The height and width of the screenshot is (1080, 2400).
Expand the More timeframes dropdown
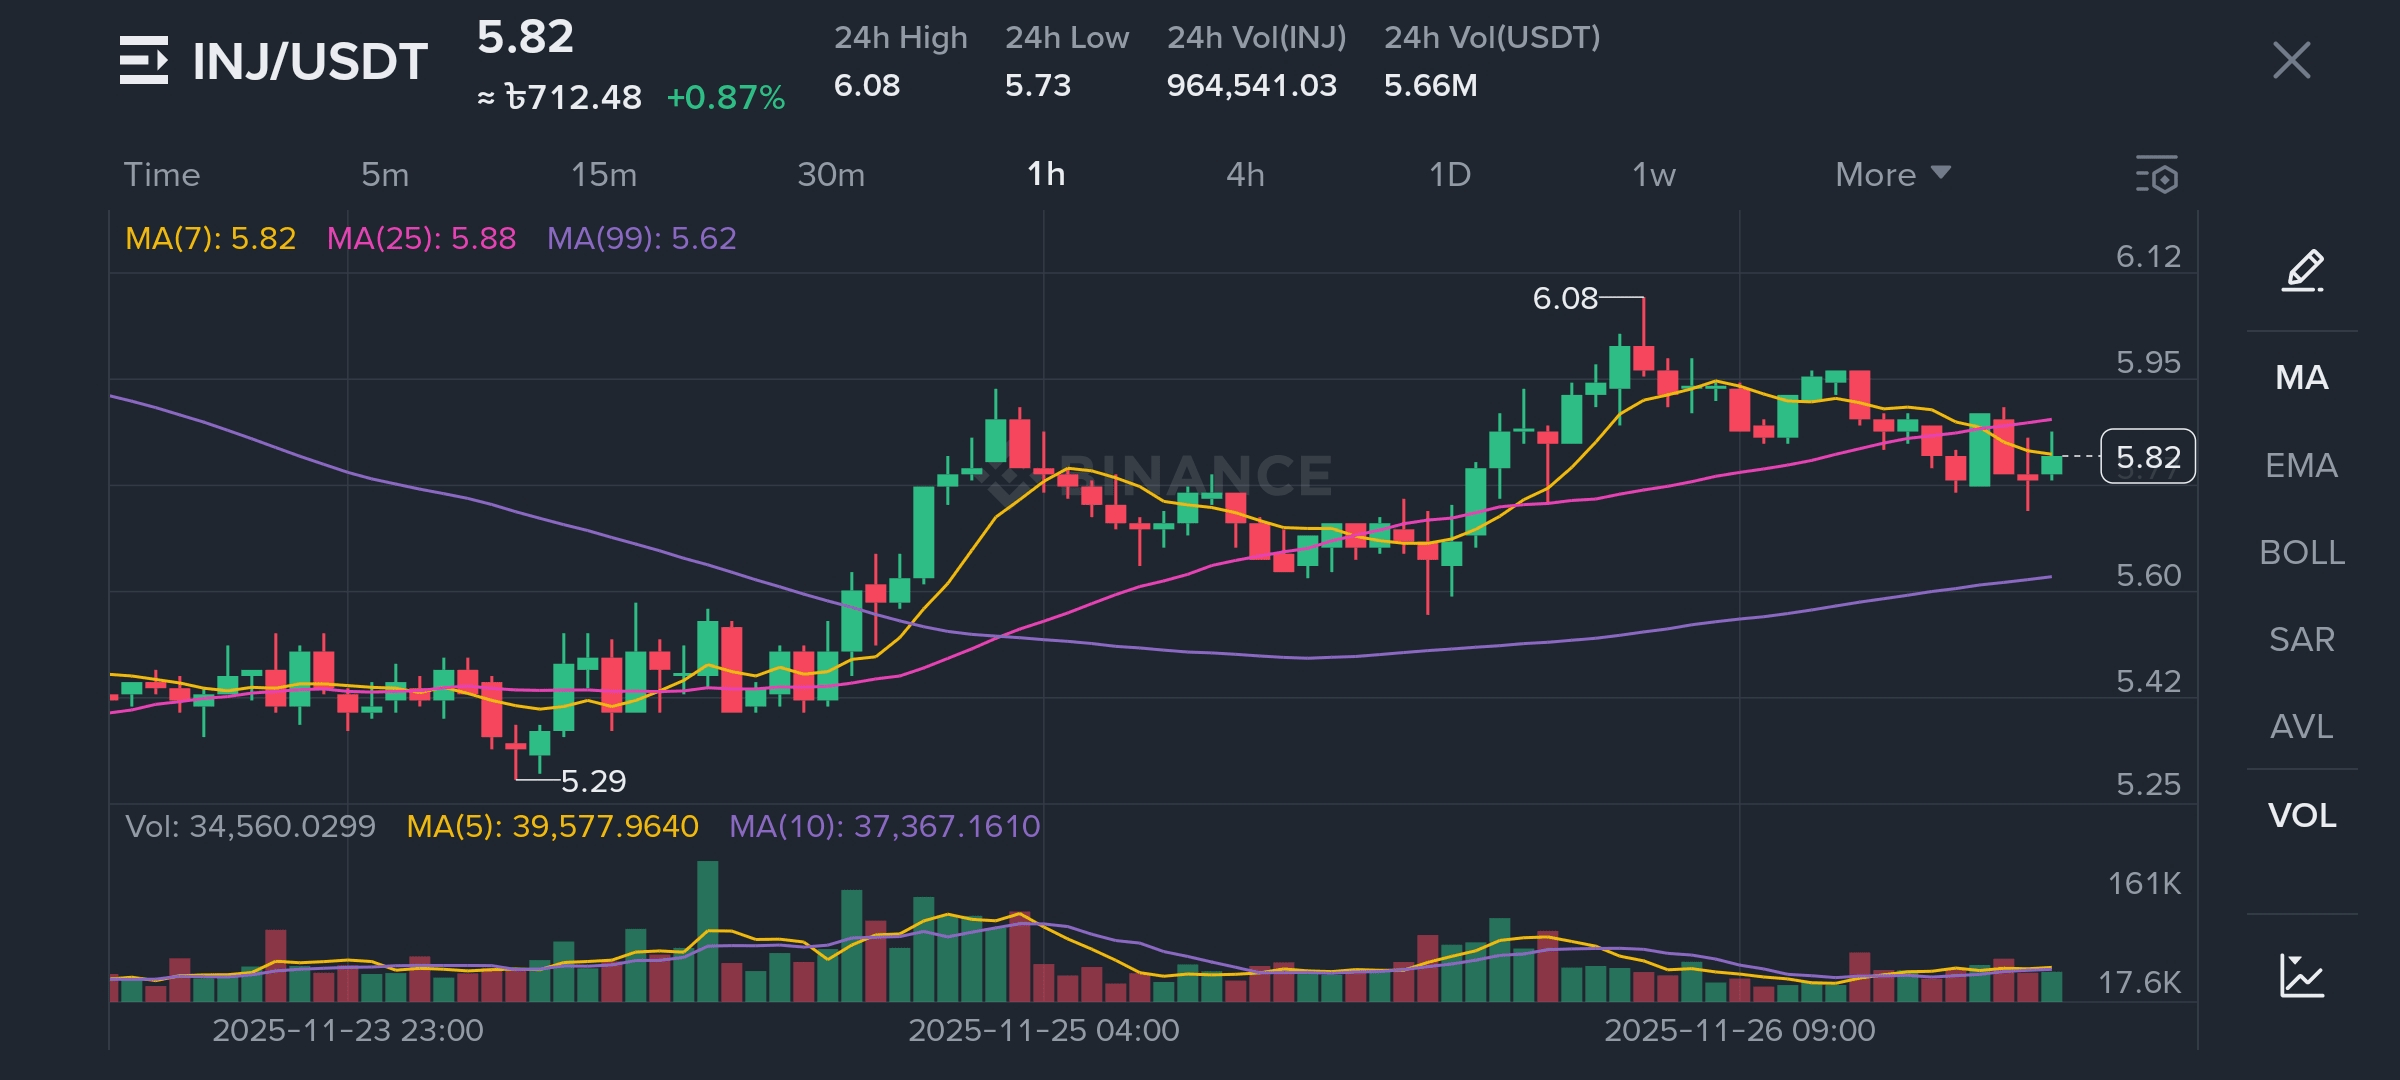click(1892, 175)
